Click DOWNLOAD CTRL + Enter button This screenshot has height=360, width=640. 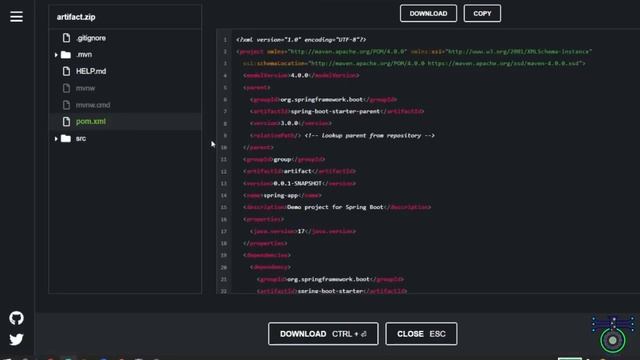[x=323, y=334]
